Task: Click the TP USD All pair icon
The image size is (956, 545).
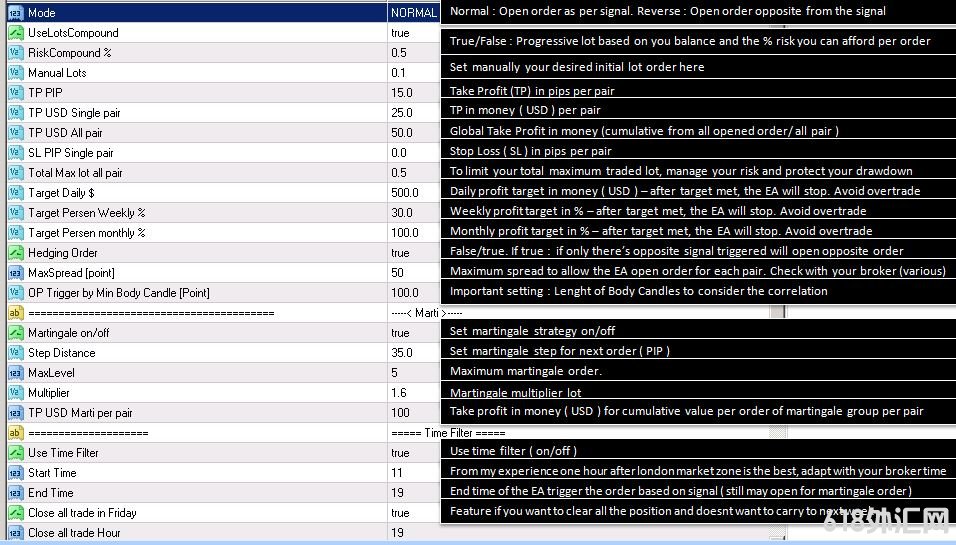Action: [15, 133]
